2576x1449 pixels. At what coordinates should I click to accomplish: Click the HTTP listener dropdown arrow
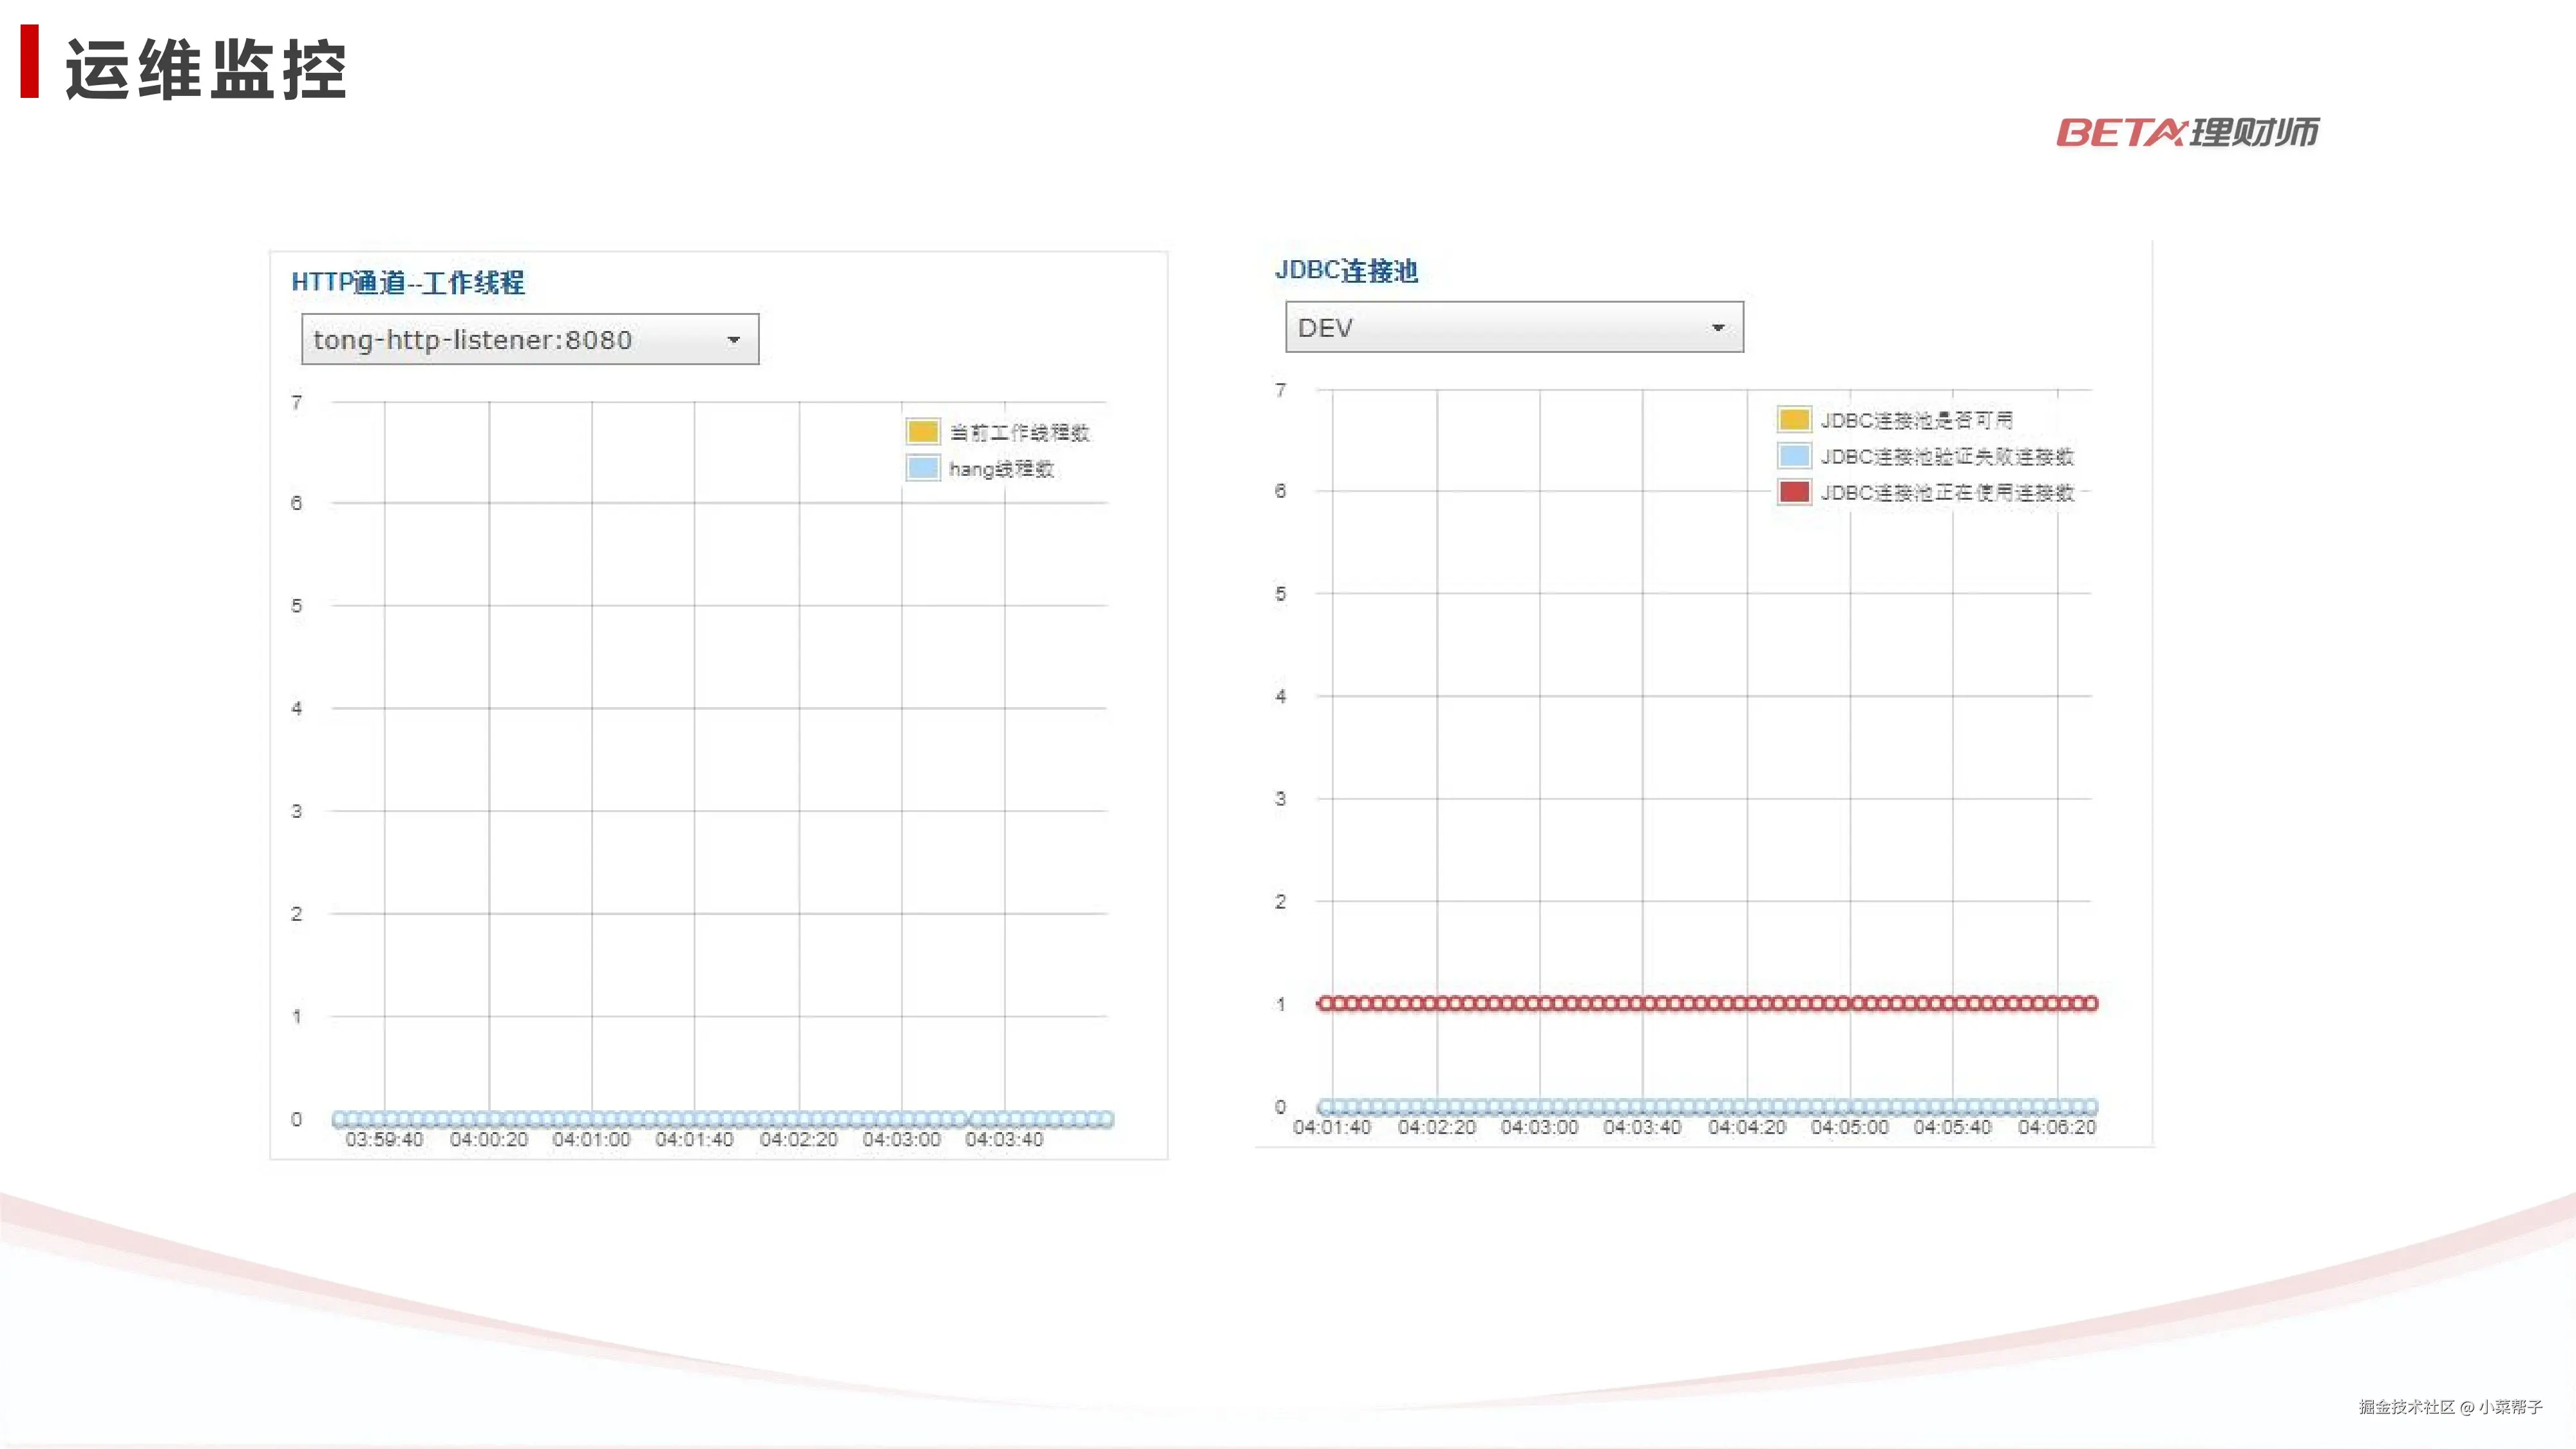pyautogui.click(x=733, y=340)
